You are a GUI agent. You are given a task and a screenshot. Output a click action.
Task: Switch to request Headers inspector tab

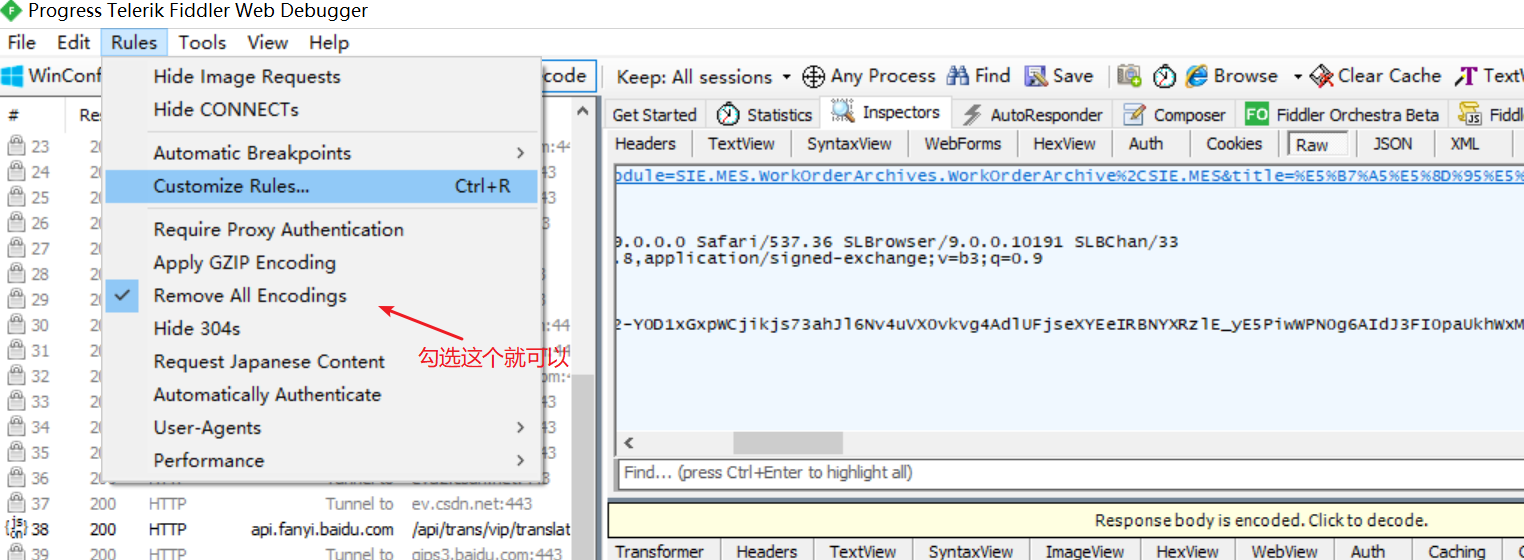[645, 143]
